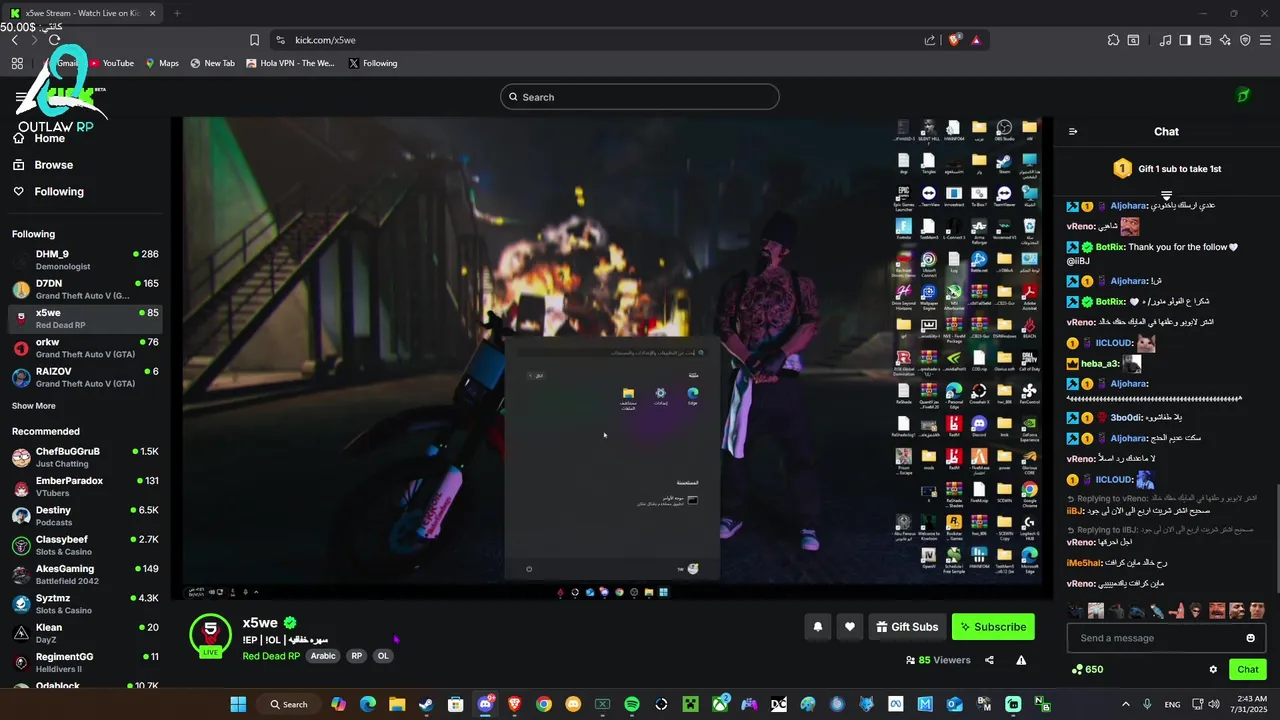Click the heart follow button for x5we
Image resolution: width=1280 pixels, height=720 pixels.
850,627
